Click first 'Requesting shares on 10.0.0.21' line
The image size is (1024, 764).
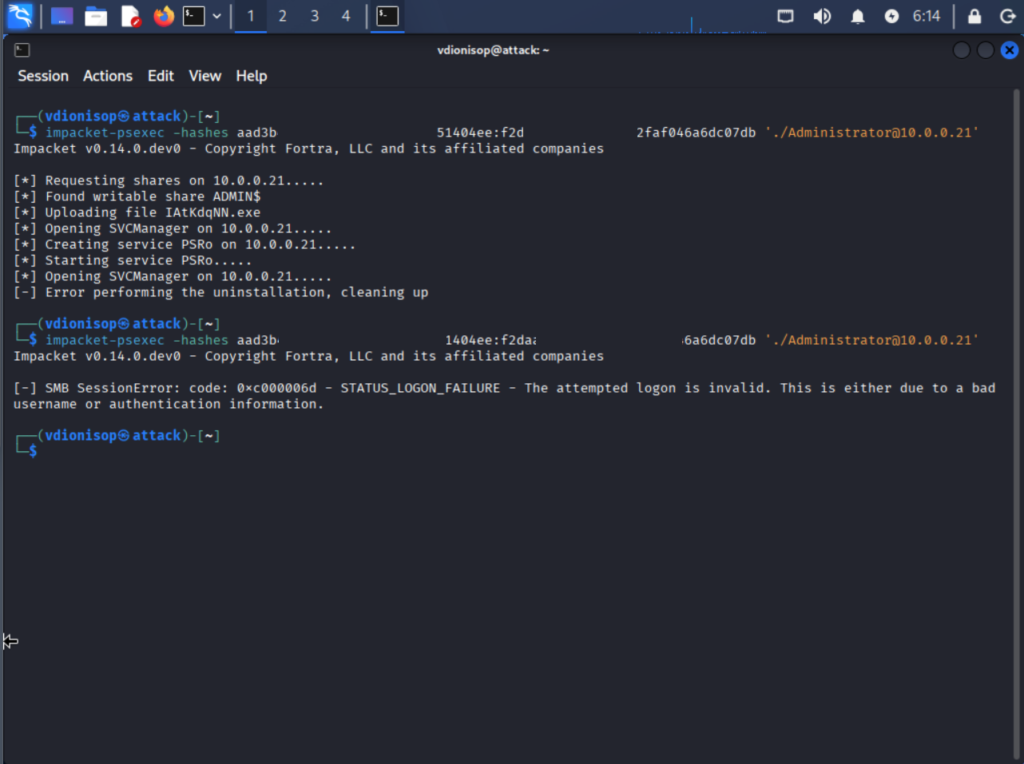168,180
